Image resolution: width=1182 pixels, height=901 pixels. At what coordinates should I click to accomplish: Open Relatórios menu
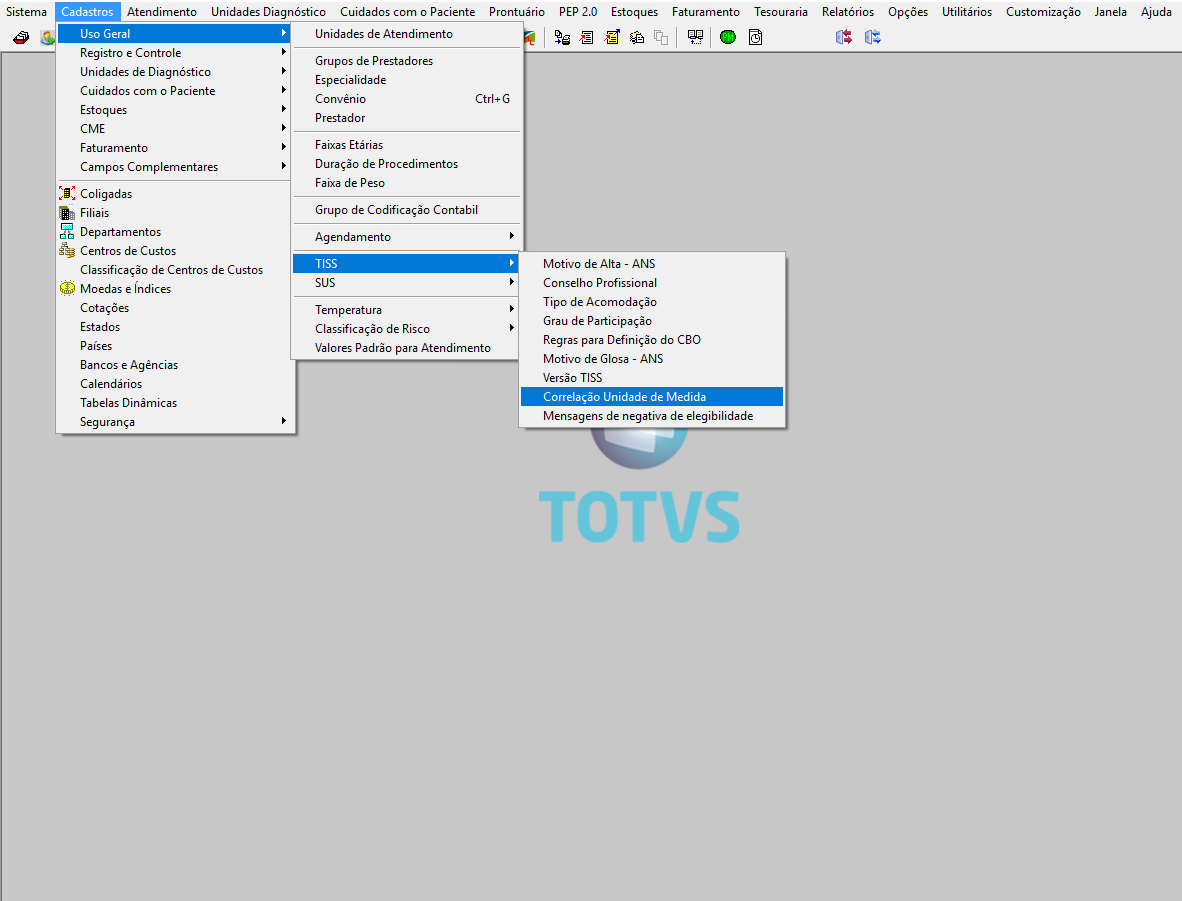pos(848,12)
